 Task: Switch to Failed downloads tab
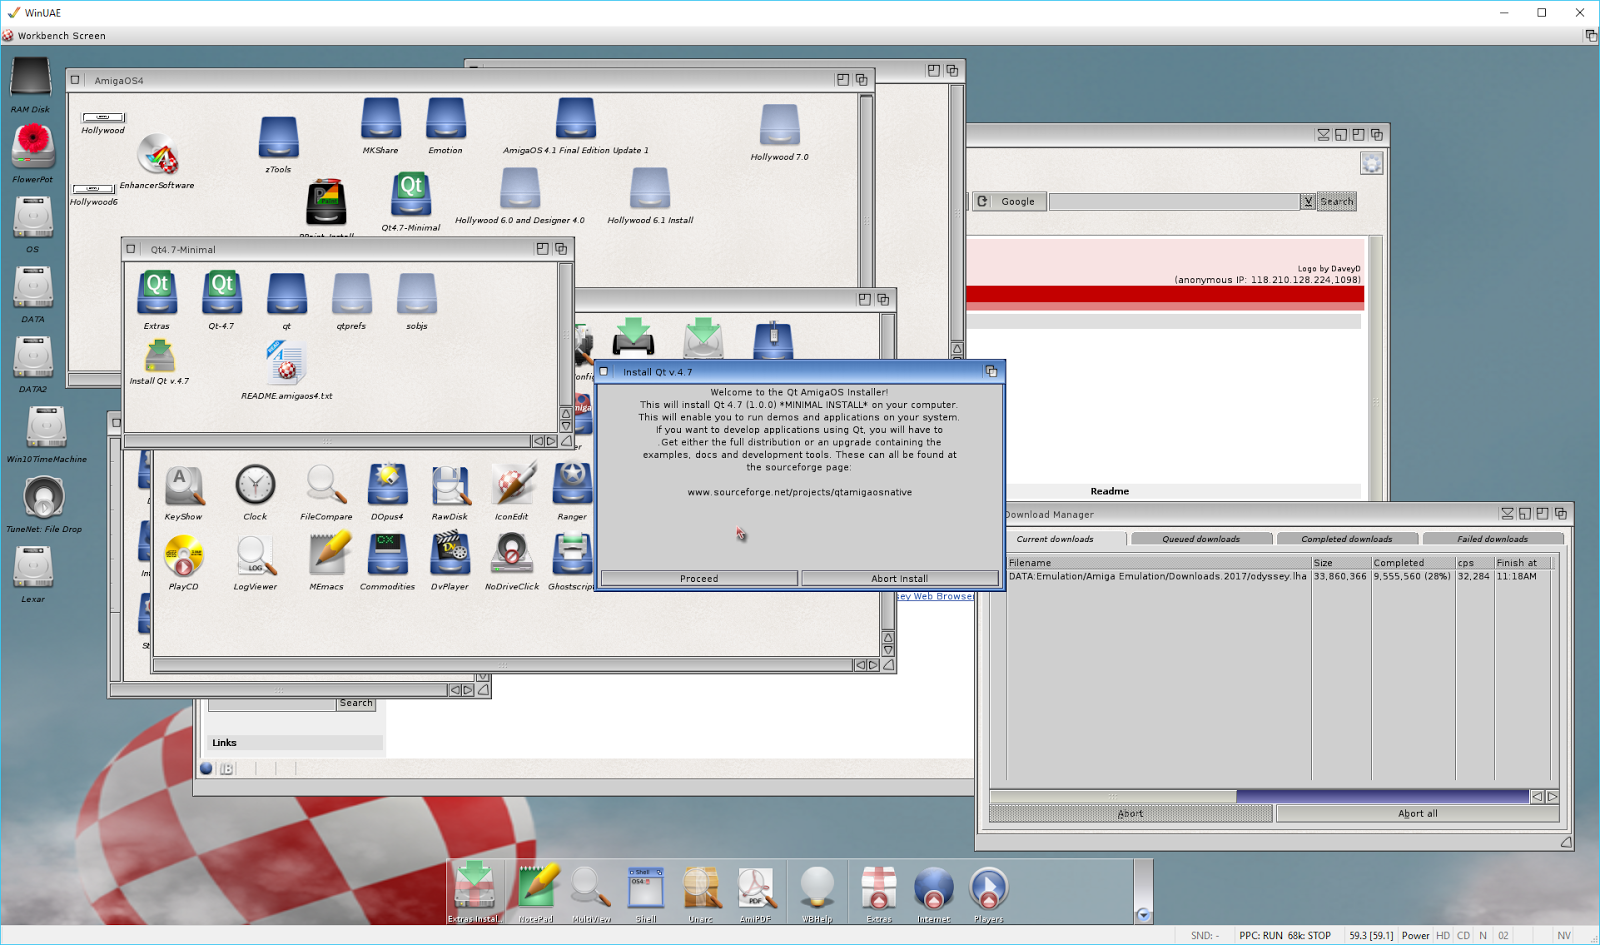click(x=1493, y=539)
